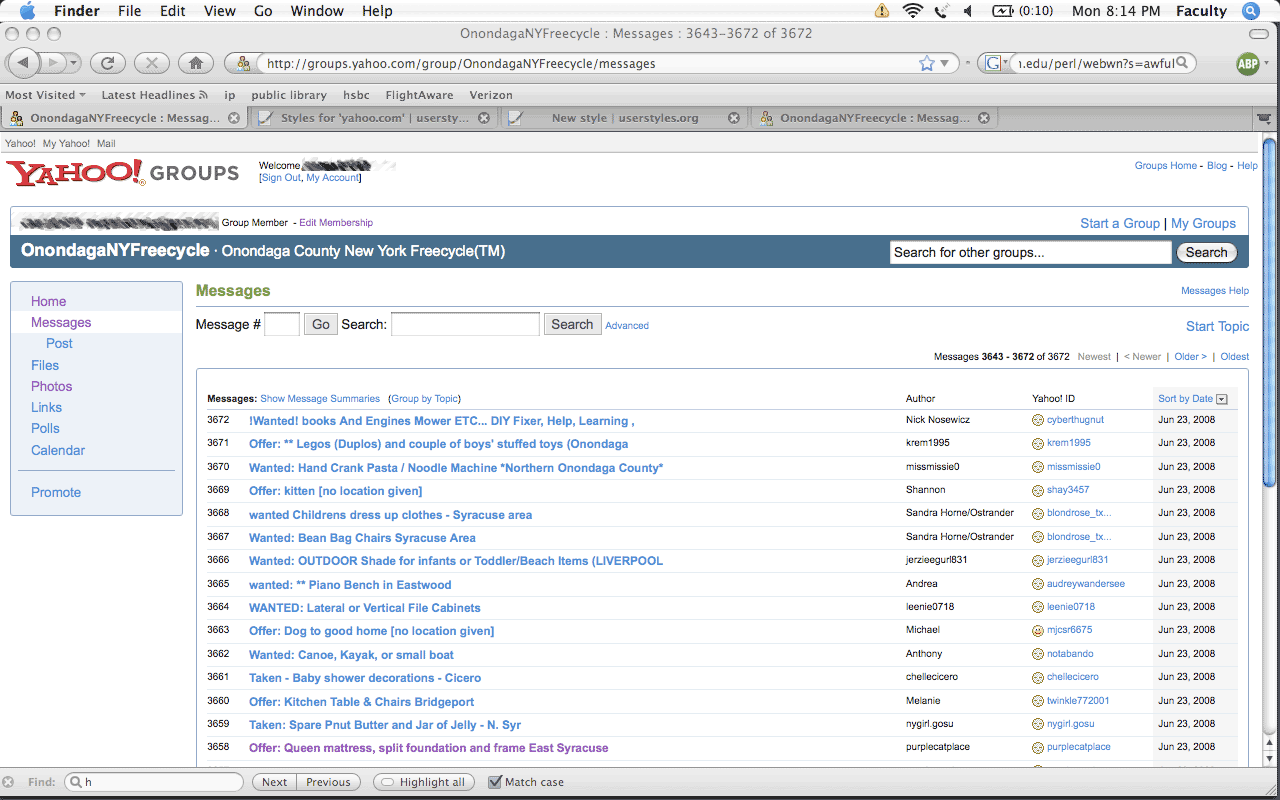Open the ABP Adblock Plus icon

tap(1248, 64)
